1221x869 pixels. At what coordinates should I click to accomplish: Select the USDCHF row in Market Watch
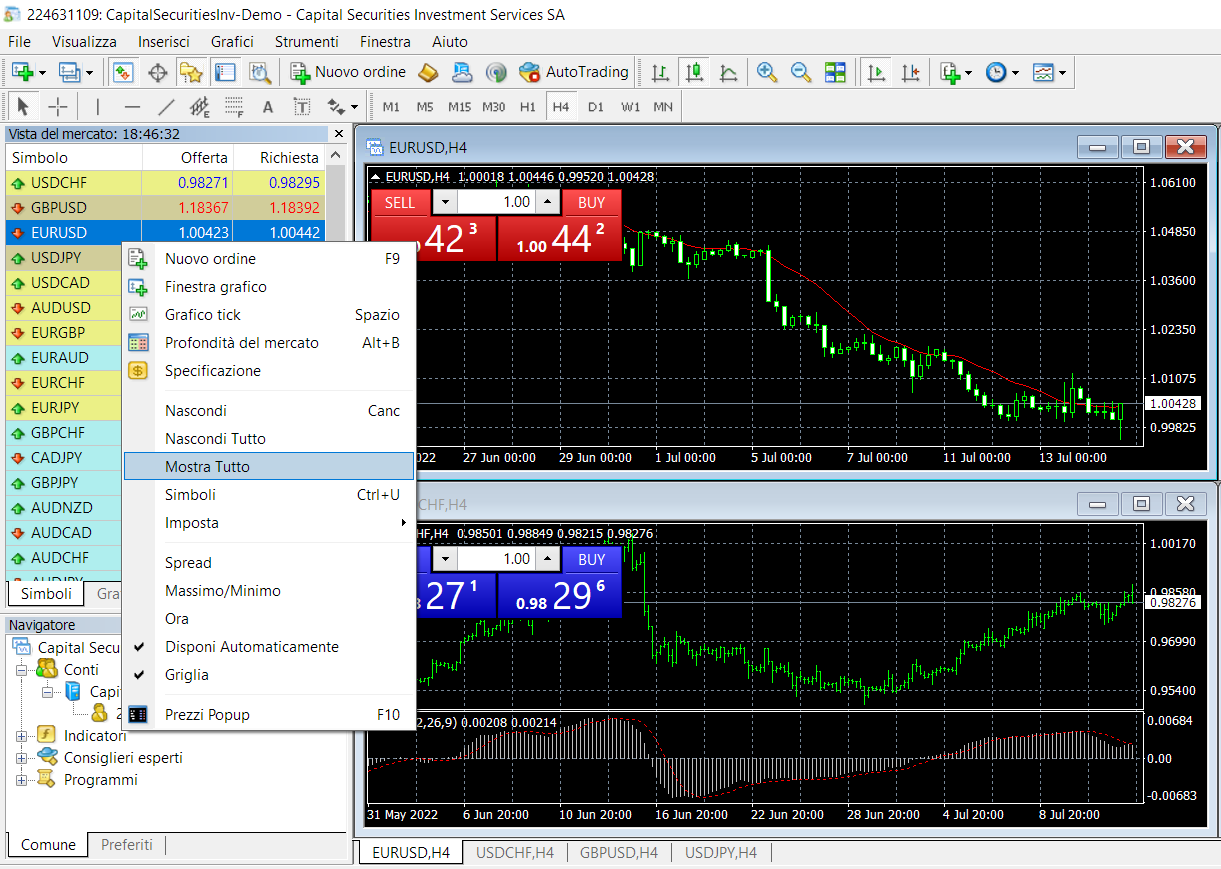tap(163, 183)
